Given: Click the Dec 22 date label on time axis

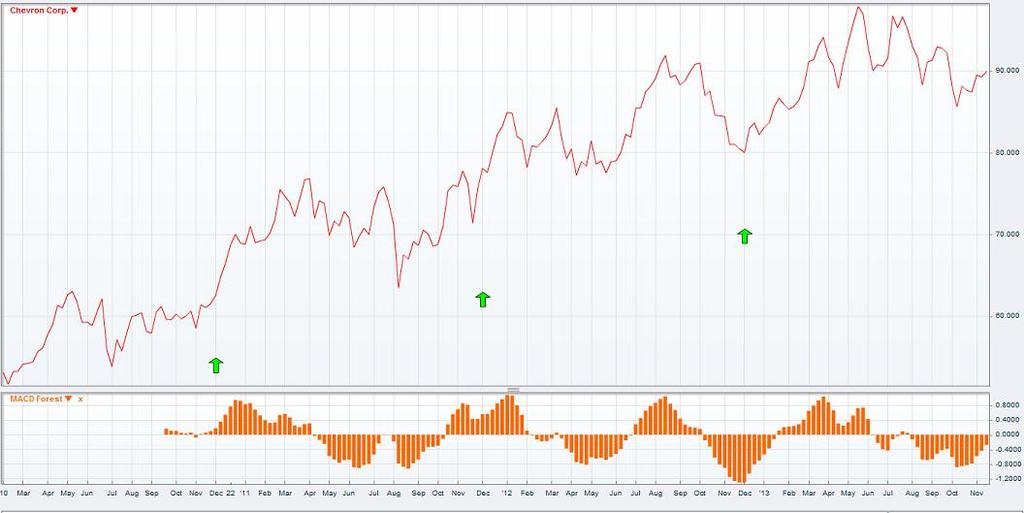Looking at the screenshot, I should click(223, 493).
